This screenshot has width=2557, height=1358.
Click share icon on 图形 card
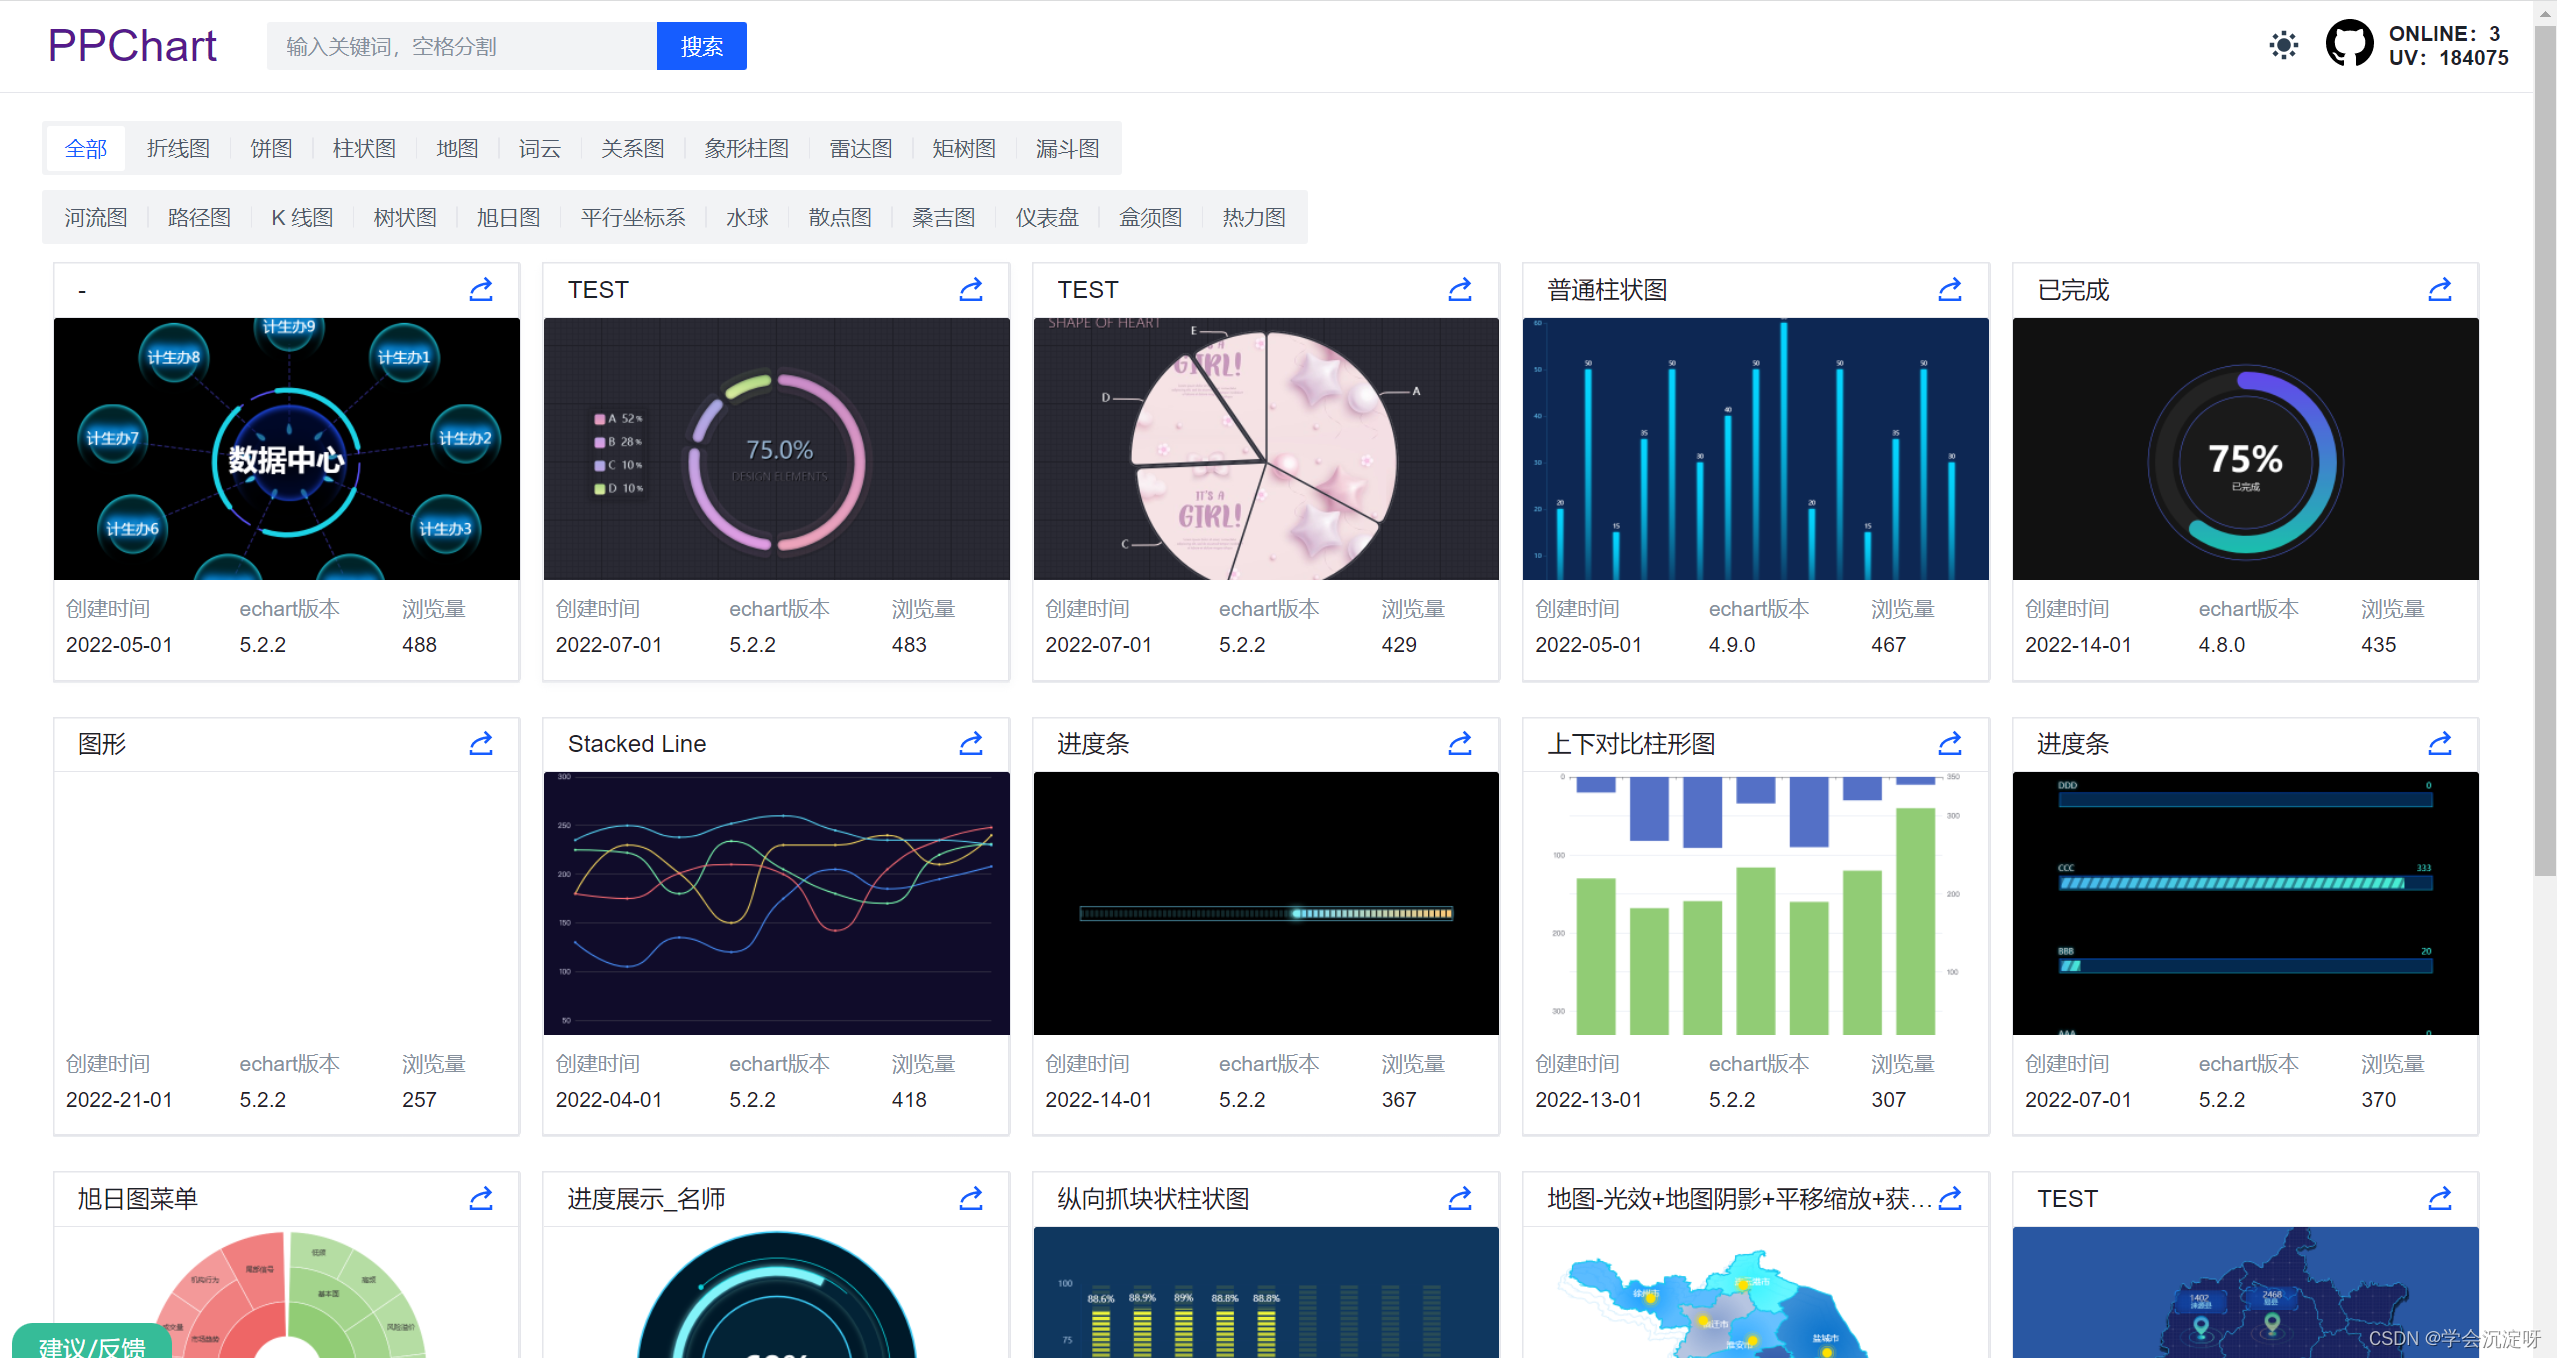pos(481,744)
